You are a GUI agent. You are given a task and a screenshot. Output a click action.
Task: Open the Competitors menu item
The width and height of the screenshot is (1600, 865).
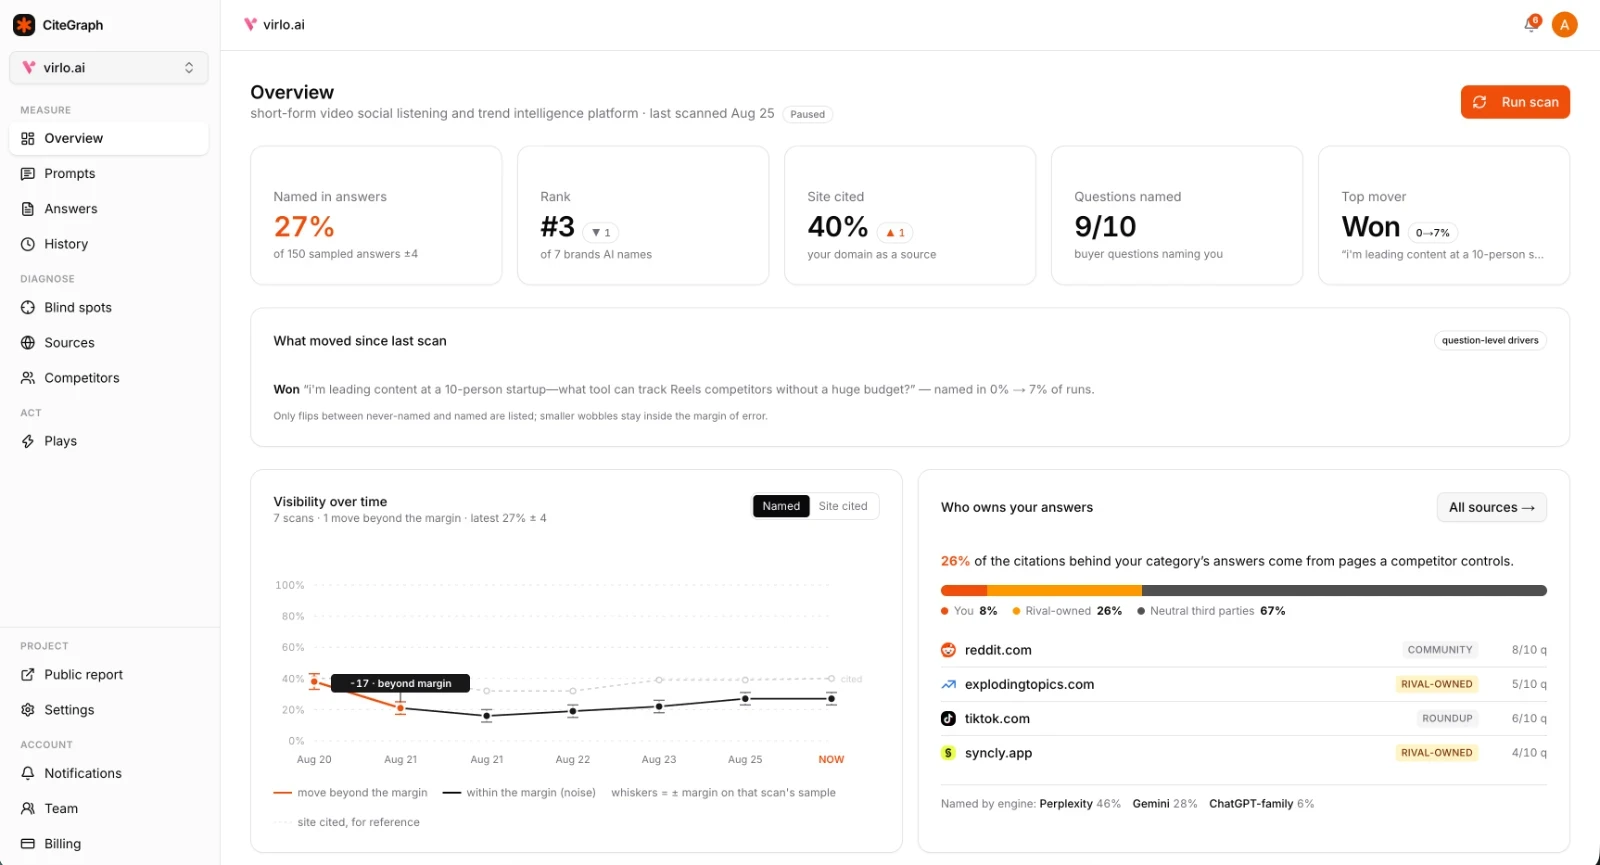(109, 378)
